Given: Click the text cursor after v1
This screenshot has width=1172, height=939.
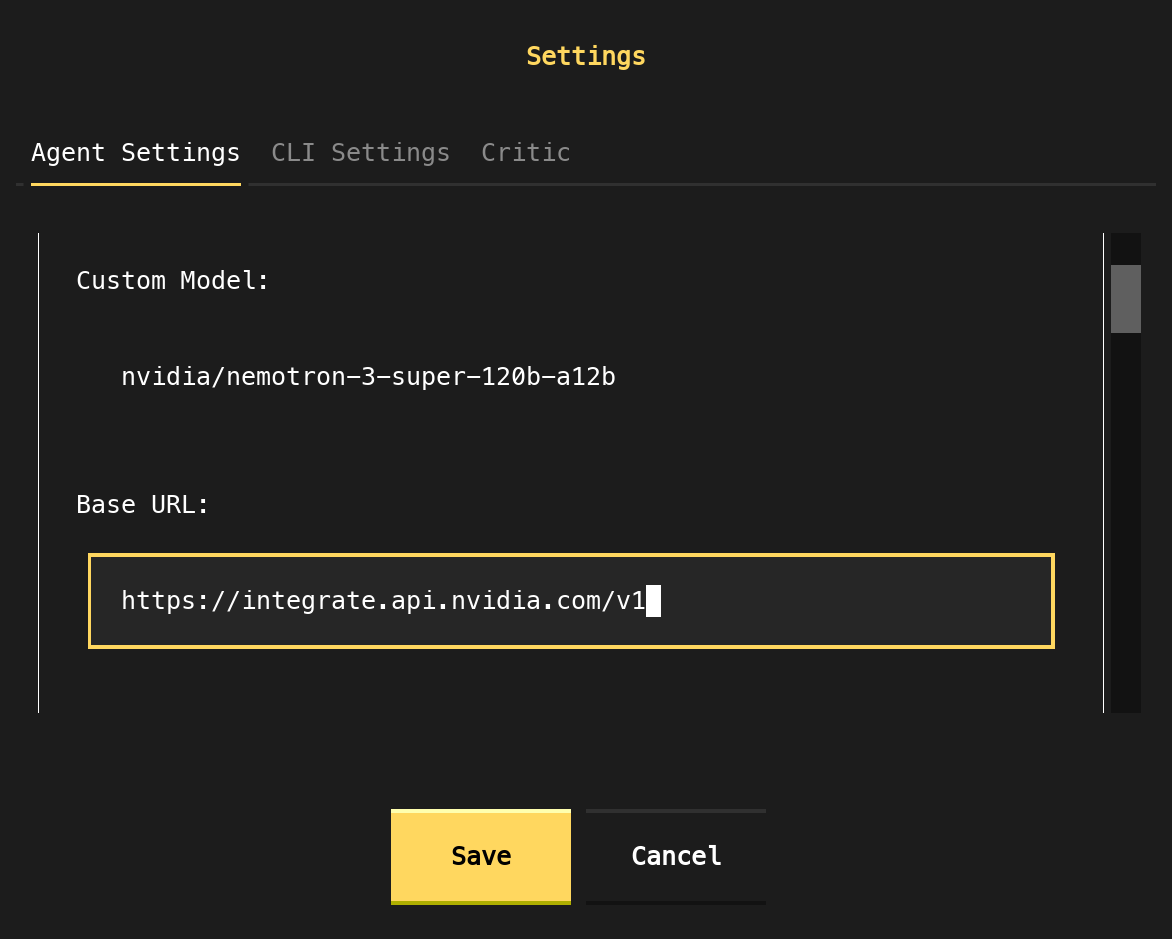Looking at the screenshot, I should pos(653,601).
